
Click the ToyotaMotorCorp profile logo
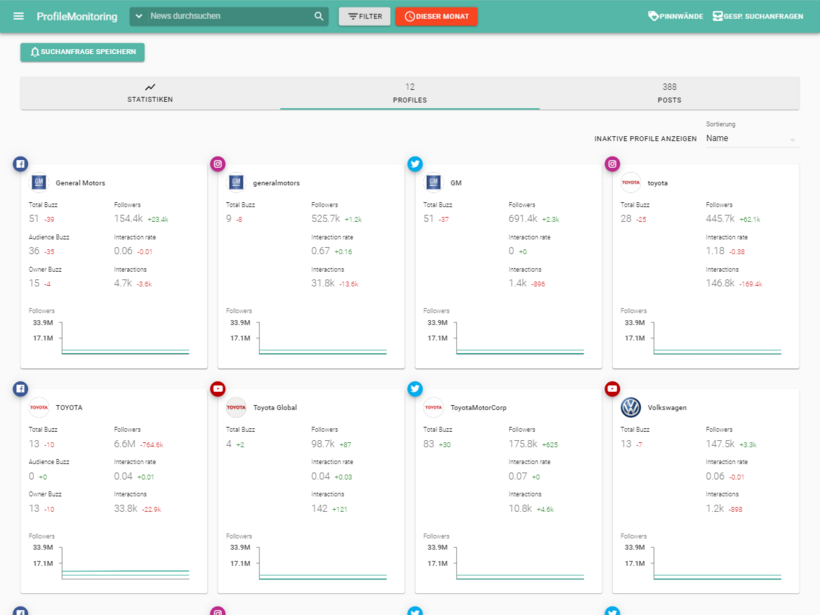(x=434, y=407)
